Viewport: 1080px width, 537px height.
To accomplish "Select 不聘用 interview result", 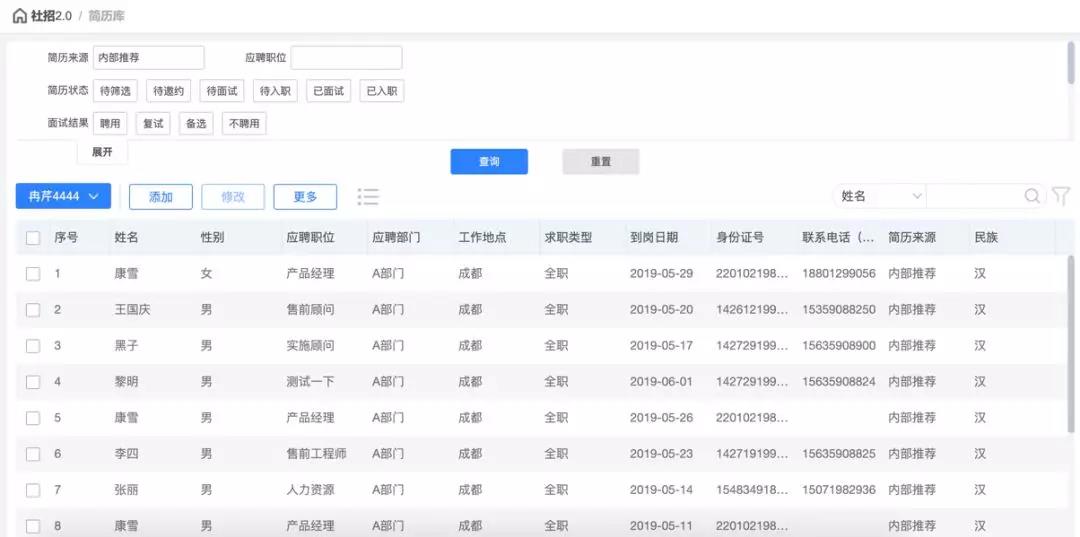I will point(244,124).
